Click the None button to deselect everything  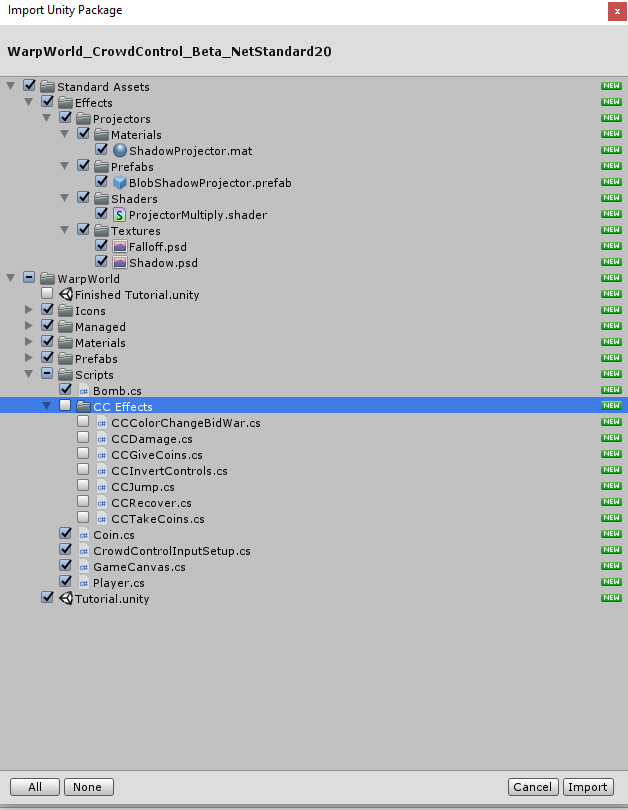click(88, 787)
